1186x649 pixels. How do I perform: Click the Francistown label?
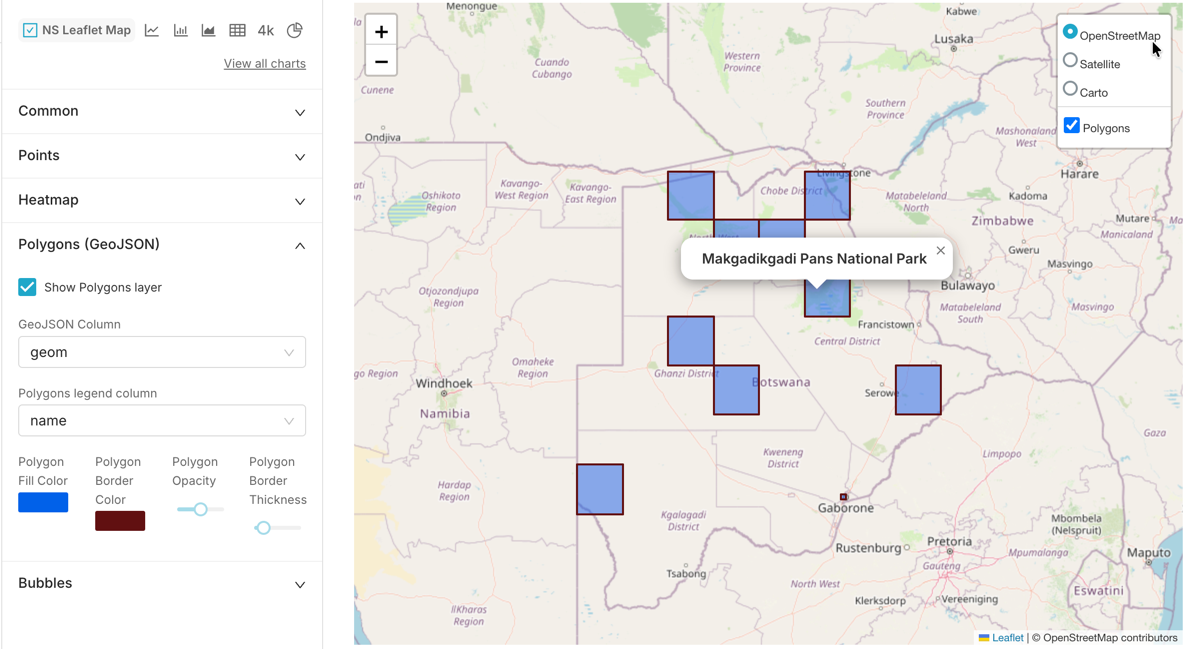886,324
